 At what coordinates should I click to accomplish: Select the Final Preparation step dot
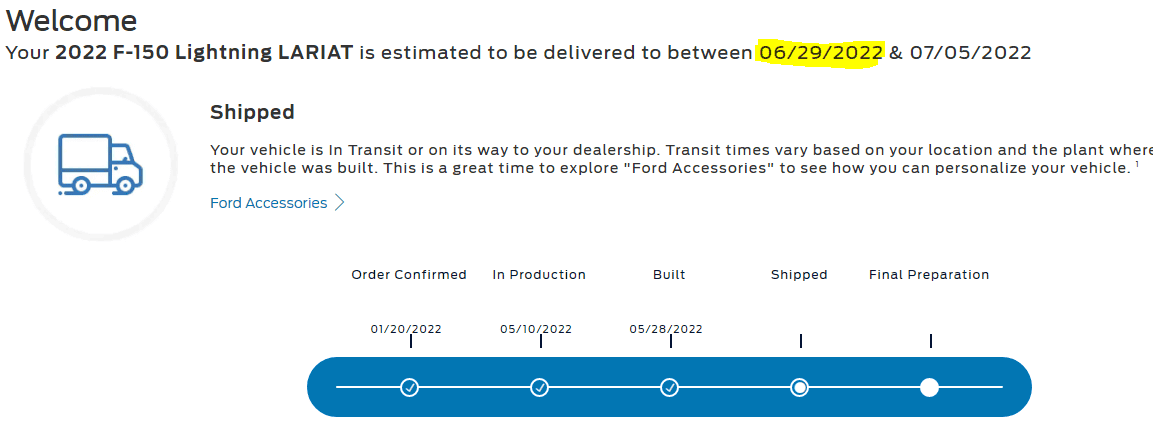(x=929, y=387)
